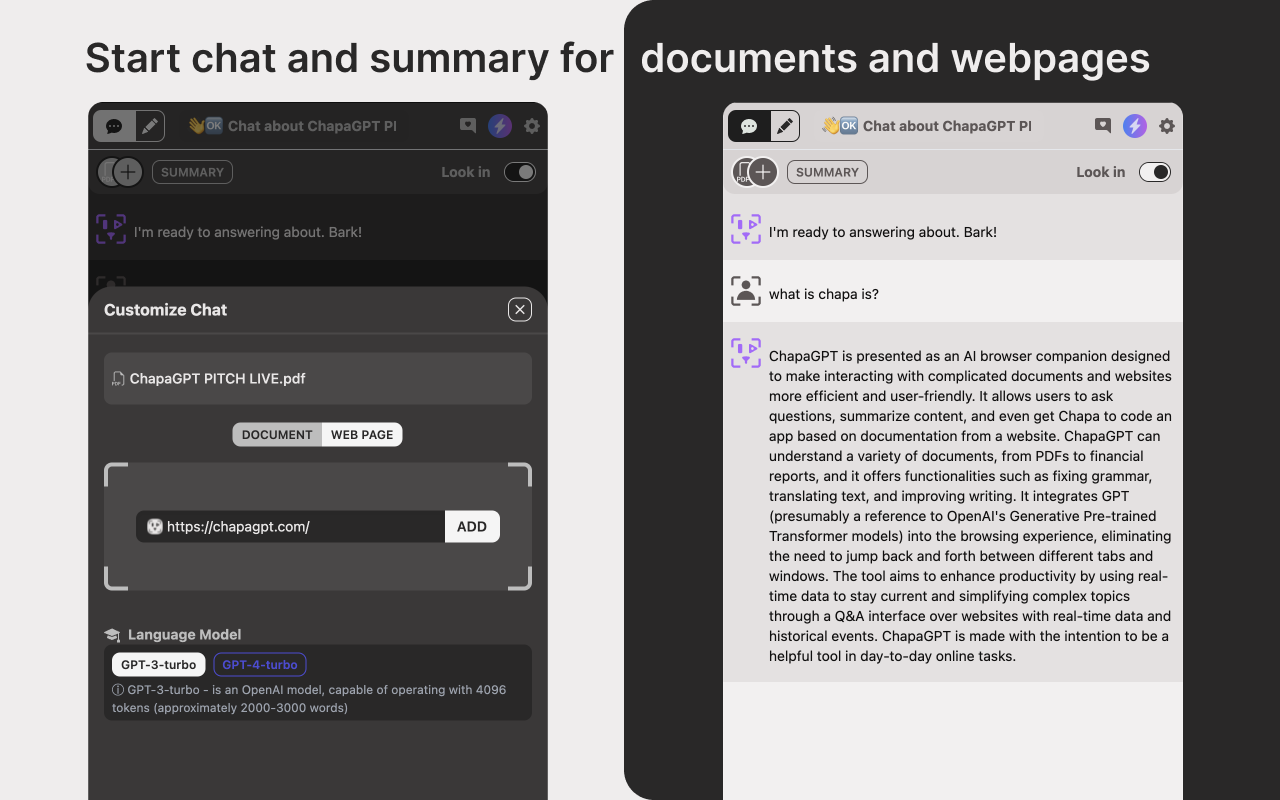
Task: Click the 'Look in' label in dark panel
Action: click(466, 172)
